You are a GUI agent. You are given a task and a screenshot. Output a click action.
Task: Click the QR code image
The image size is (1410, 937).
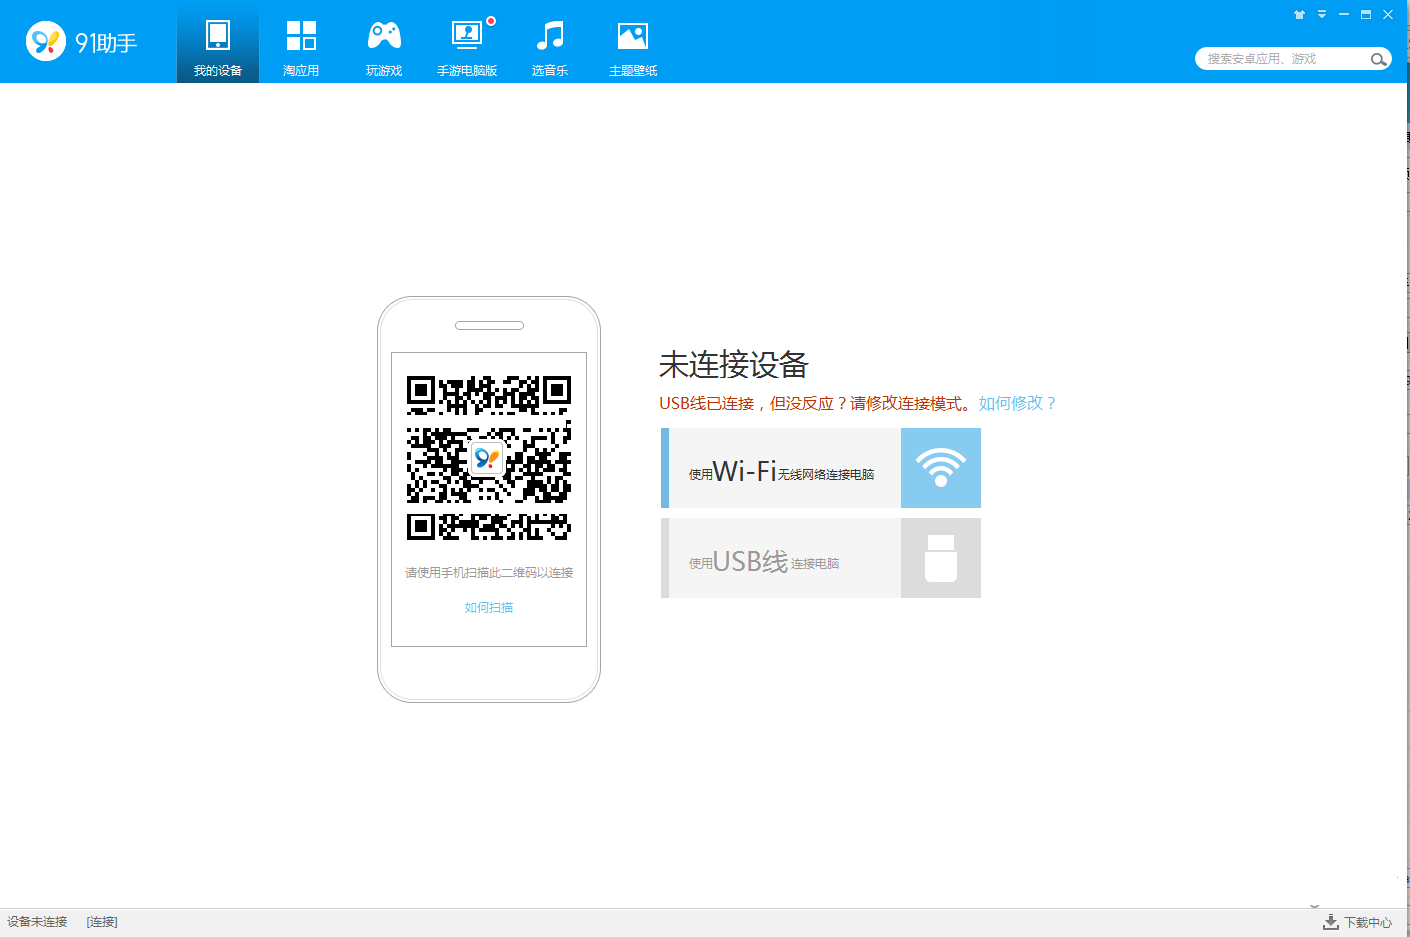[x=489, y=458]
